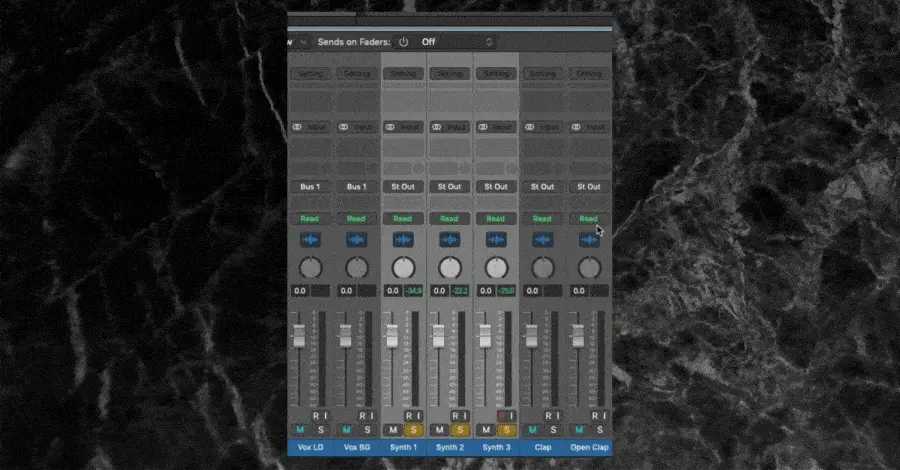Open Open Clap St Out output slot
Screen dimensions: 900x470
(589, 187)
